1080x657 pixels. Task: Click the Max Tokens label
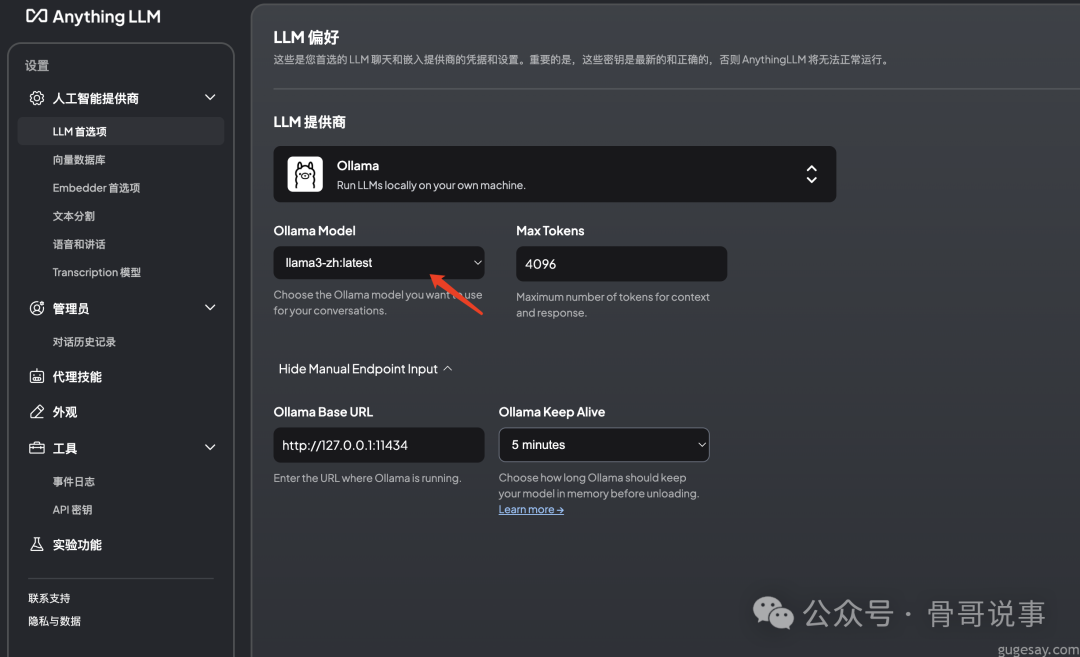coord(550,231)
